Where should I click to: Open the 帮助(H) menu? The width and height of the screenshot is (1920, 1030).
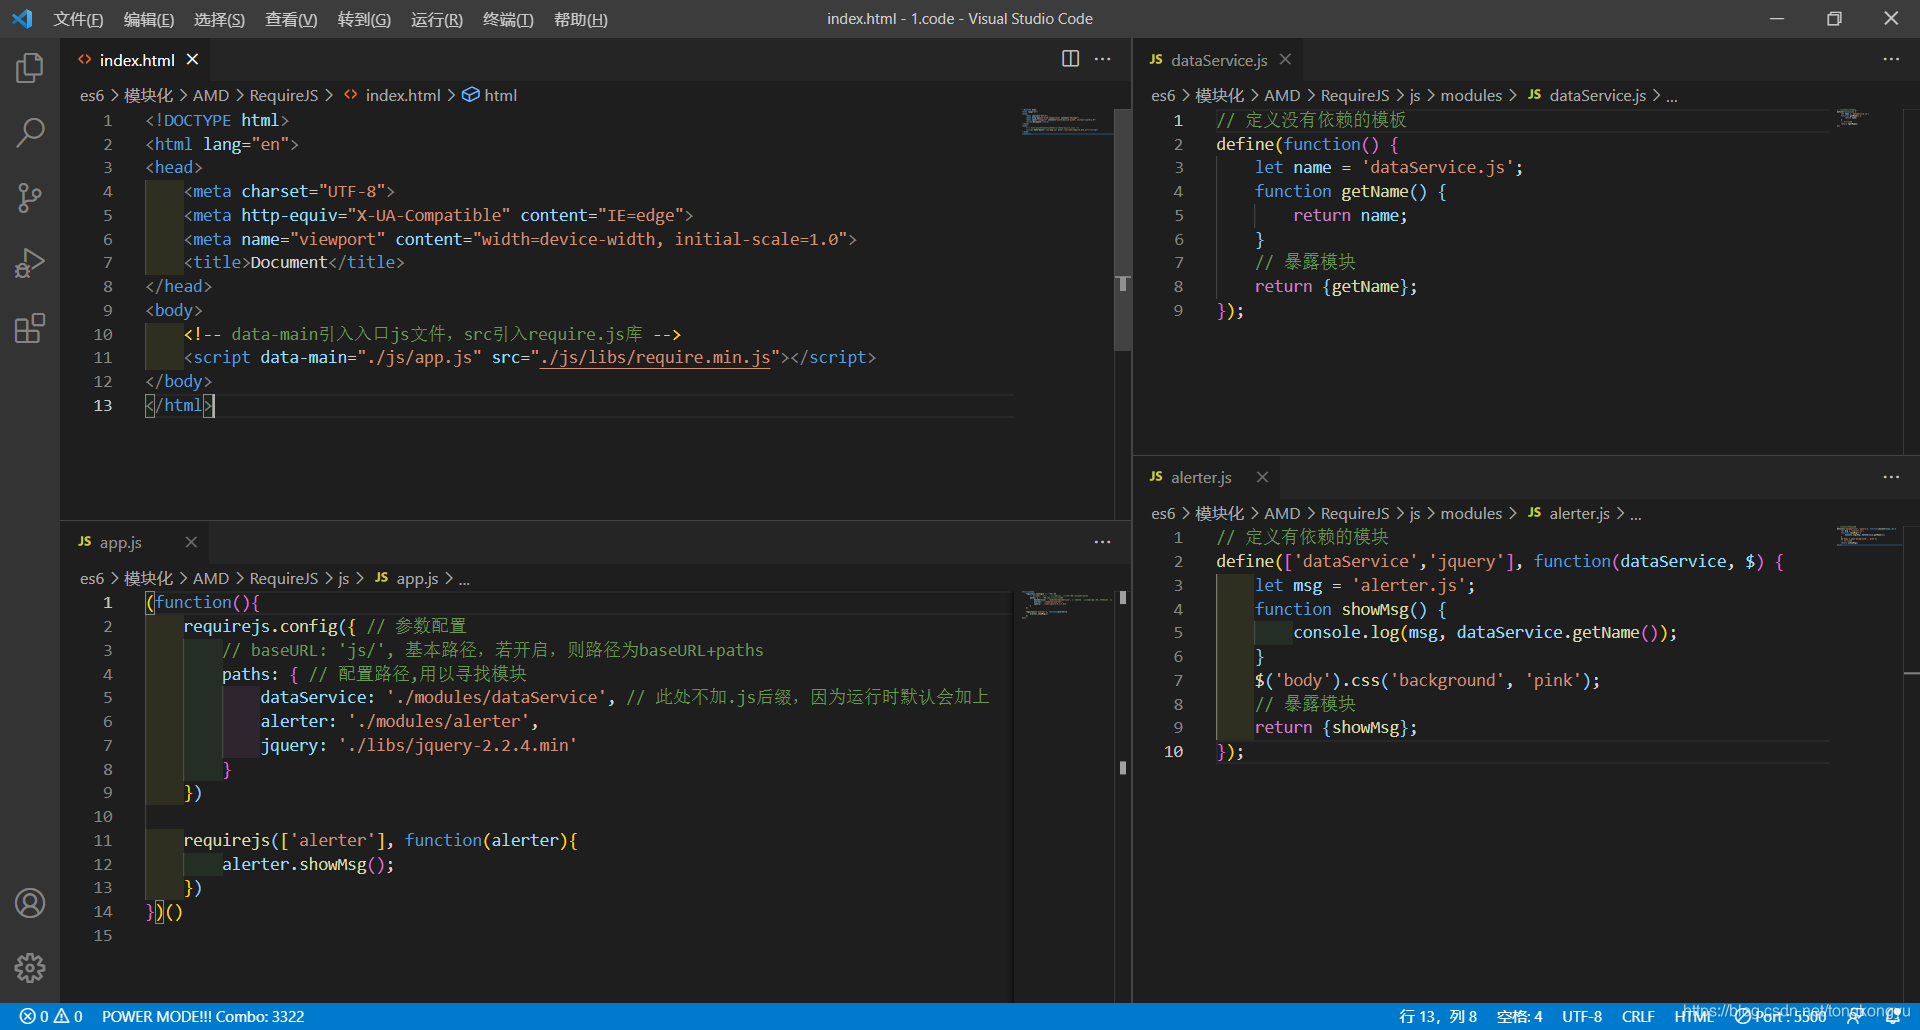coord(580,19)
